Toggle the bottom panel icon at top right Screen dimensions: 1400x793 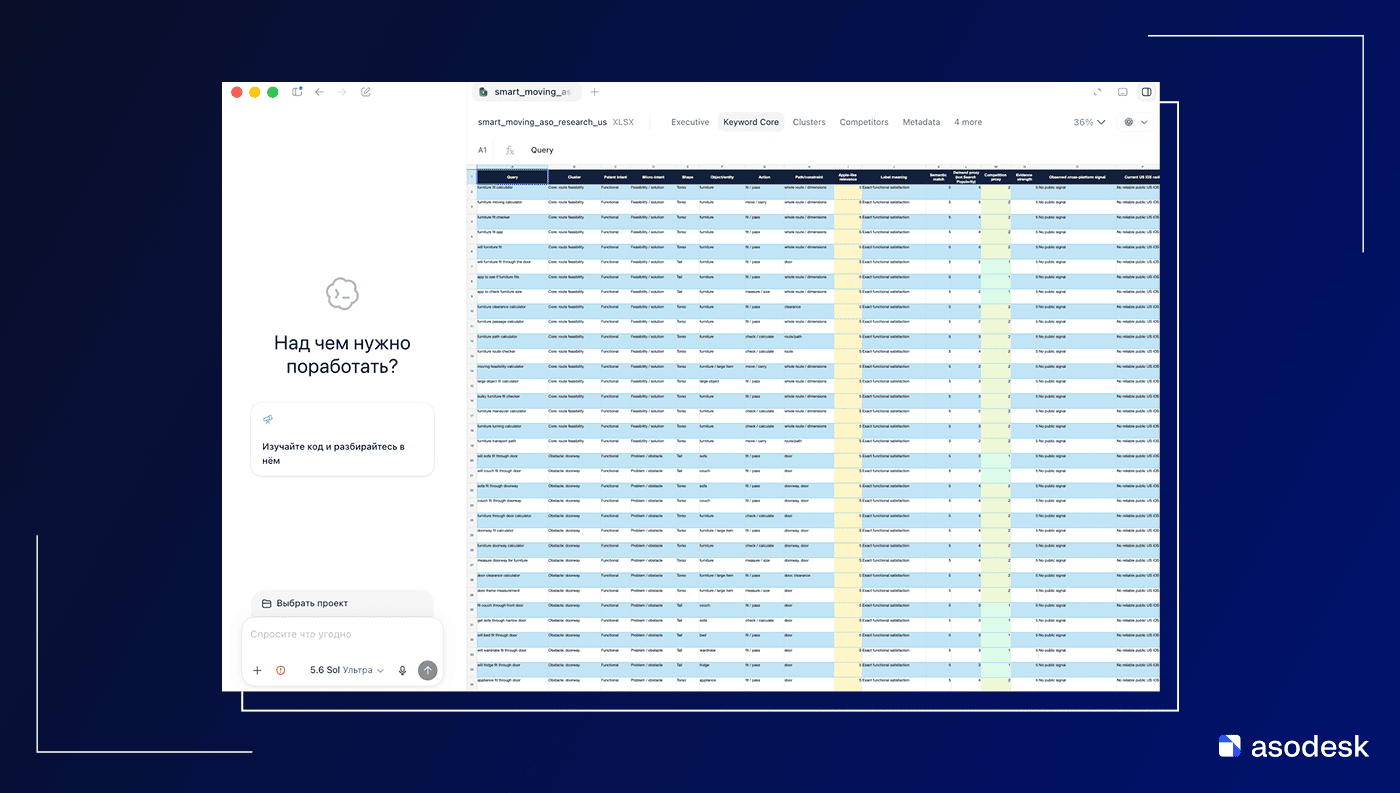click(x=1123, y=92)
